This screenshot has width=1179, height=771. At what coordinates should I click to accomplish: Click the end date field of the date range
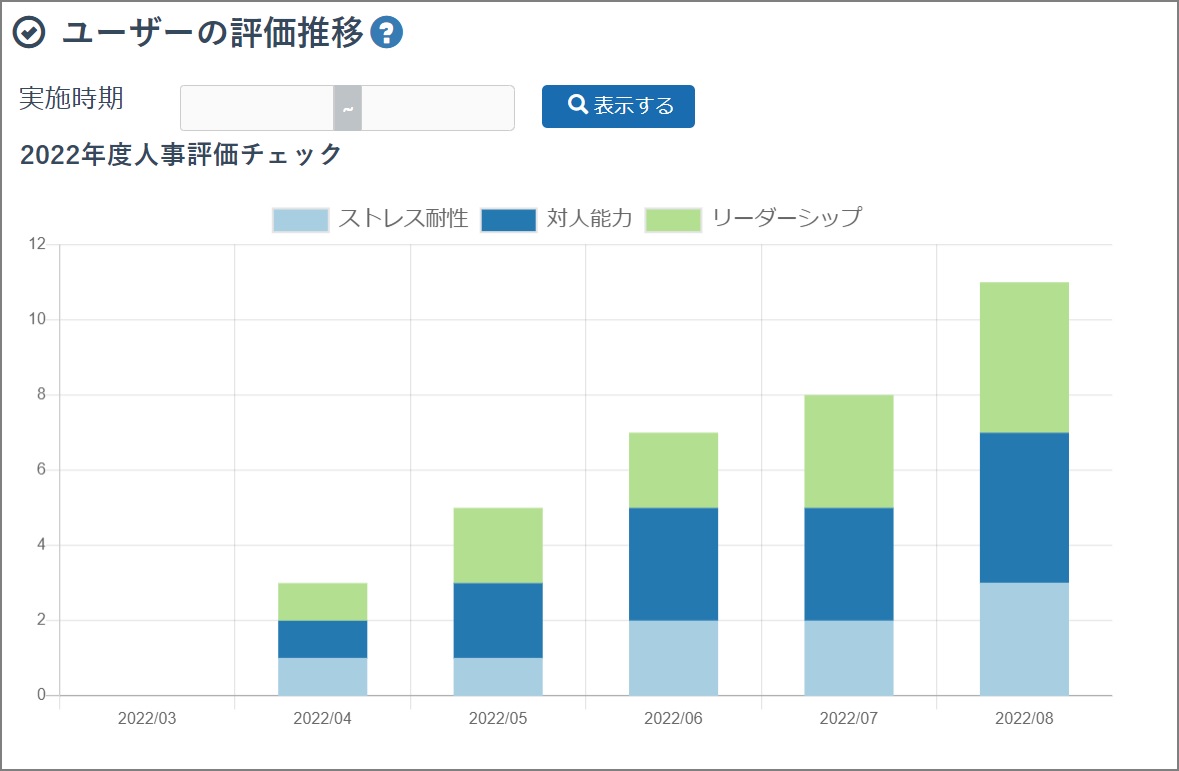(x=440, y=107)
